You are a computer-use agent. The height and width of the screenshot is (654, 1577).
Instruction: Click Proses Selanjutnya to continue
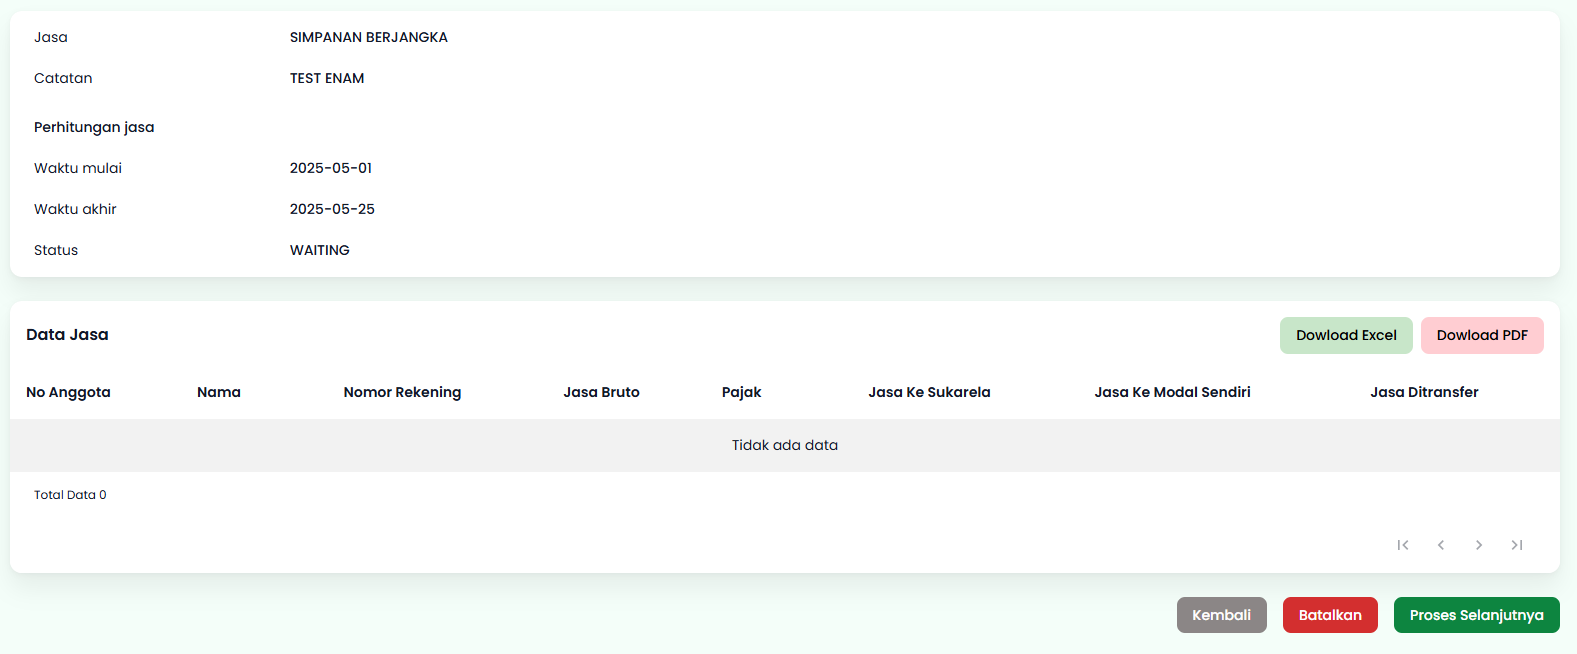pyautogui.click(x=1476, y=615)
